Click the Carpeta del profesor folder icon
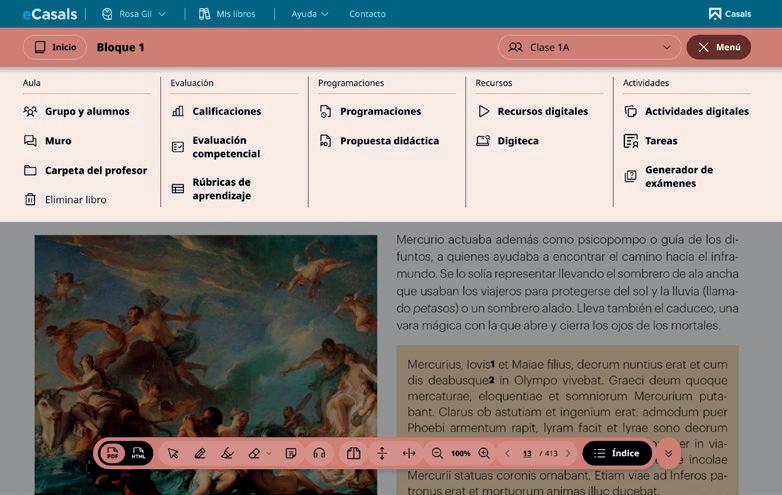782x495 pixels. (x=30, y=170)
